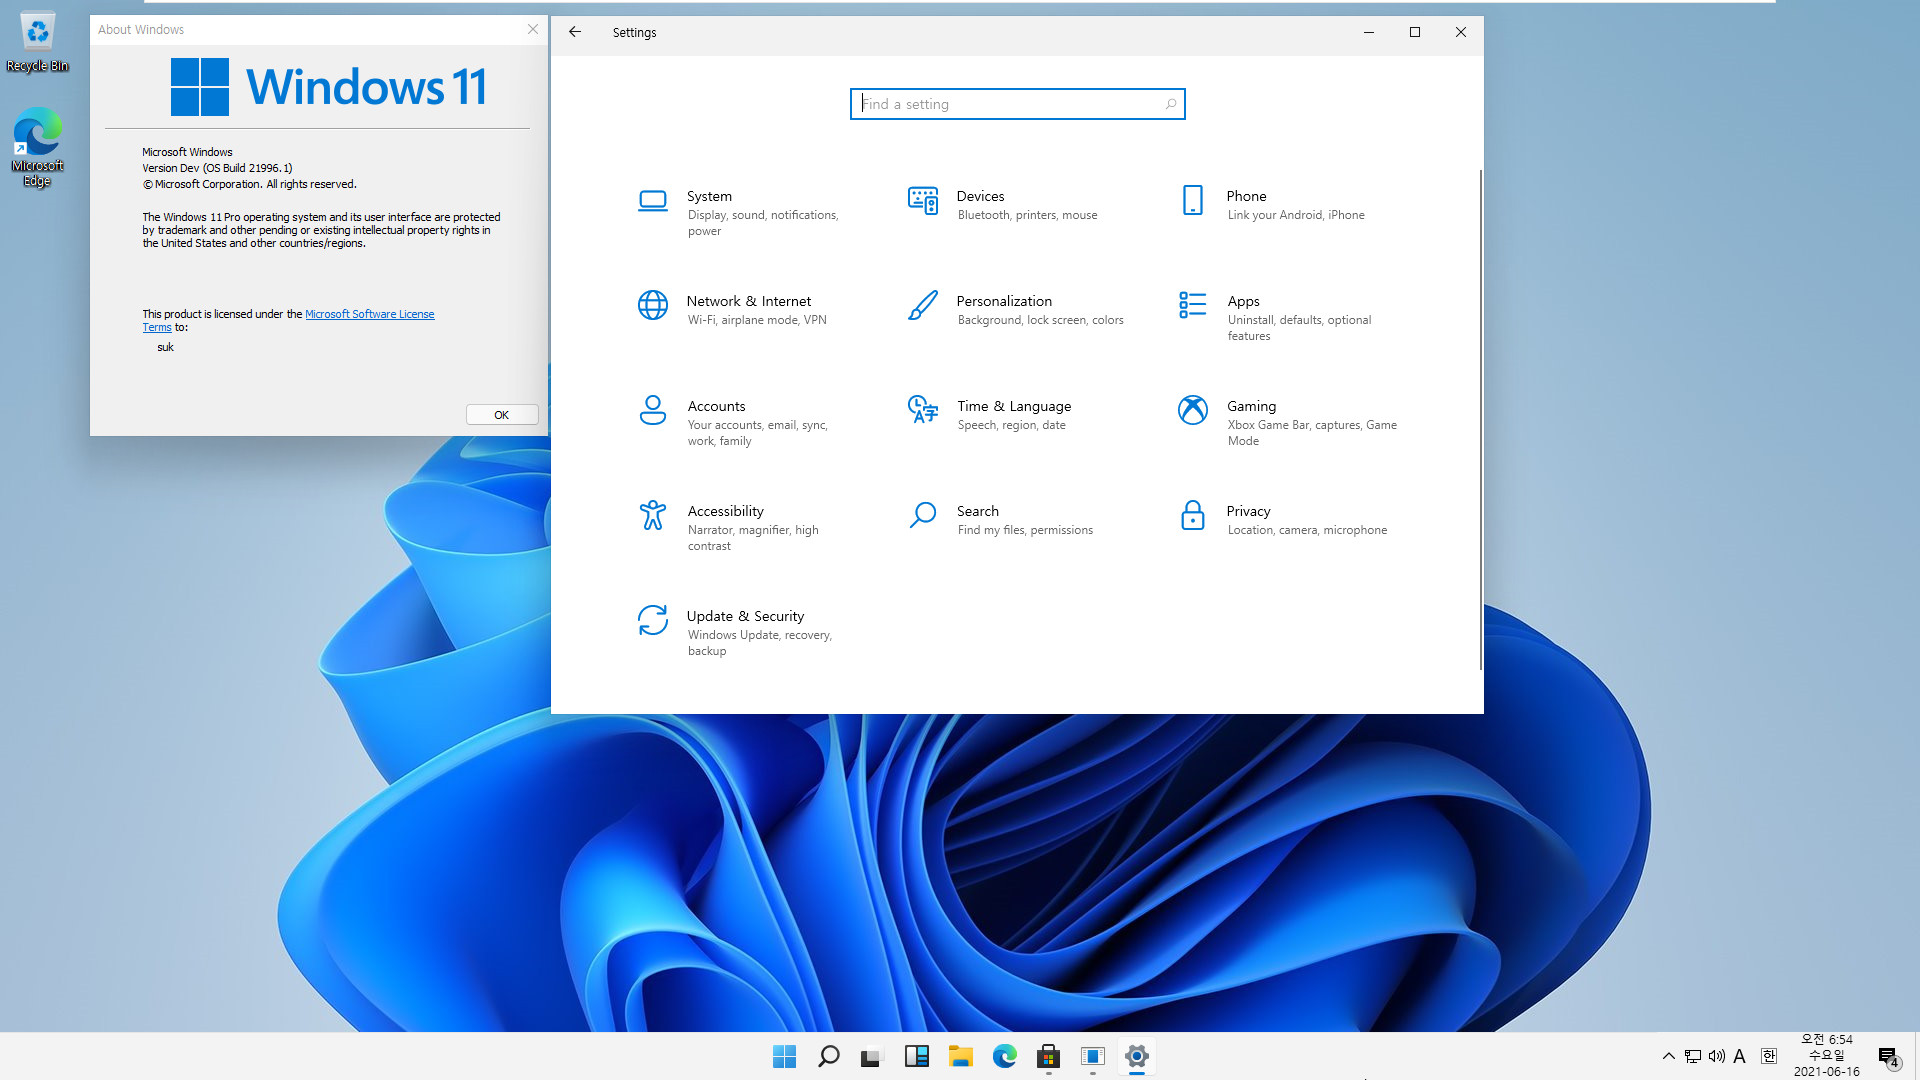Show hidden tray icons chevron
The width and height of the screenshot is (1920, 1080).
tap(1668, 1056)
